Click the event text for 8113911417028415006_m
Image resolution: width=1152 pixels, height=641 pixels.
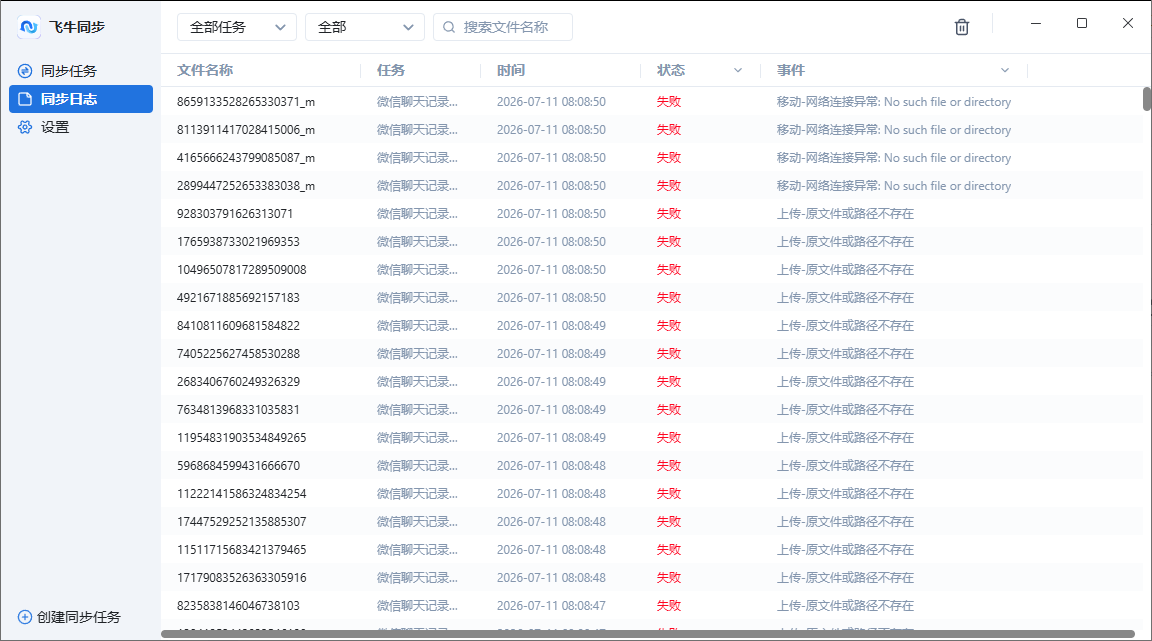[893, 129]
